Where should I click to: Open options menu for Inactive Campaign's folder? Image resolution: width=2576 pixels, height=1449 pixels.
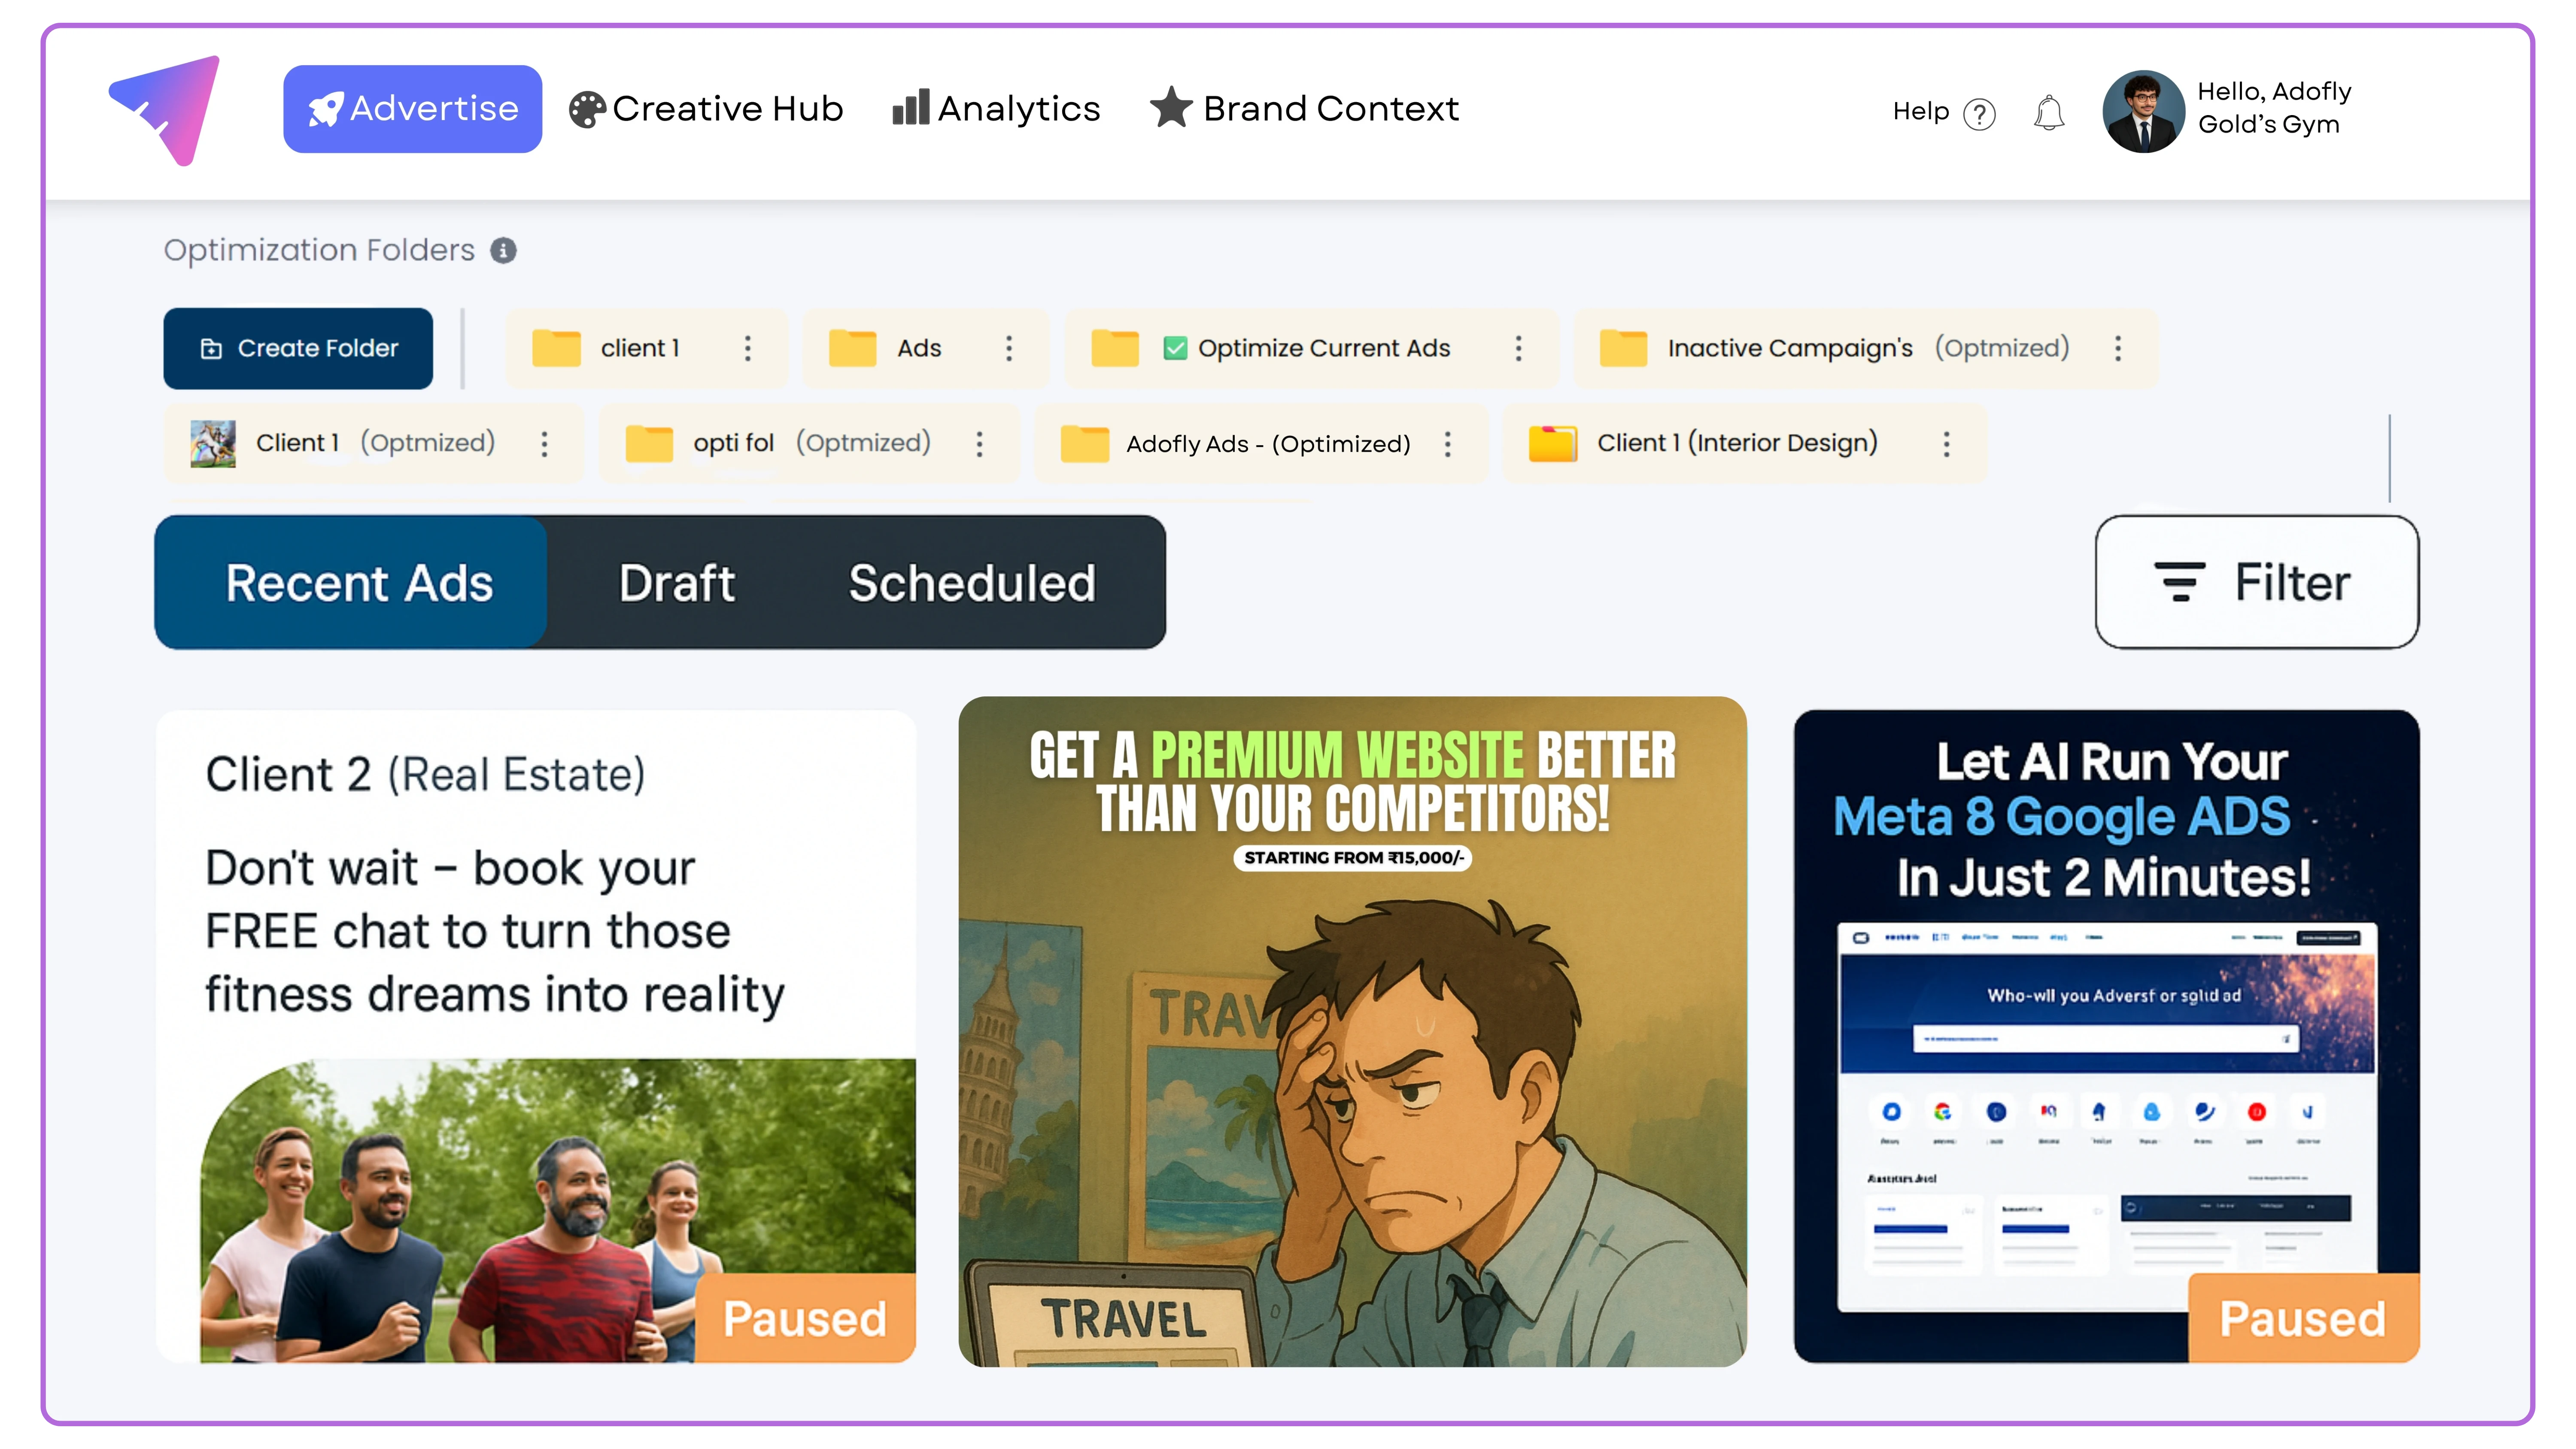(2117, 348)
